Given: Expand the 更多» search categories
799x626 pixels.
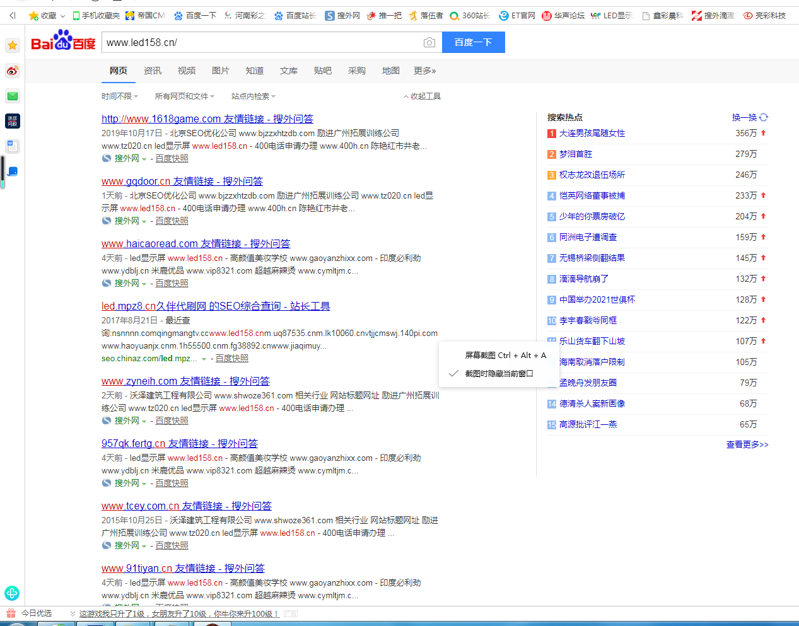Looking at the screenshot, I should (x=424, y=70).
